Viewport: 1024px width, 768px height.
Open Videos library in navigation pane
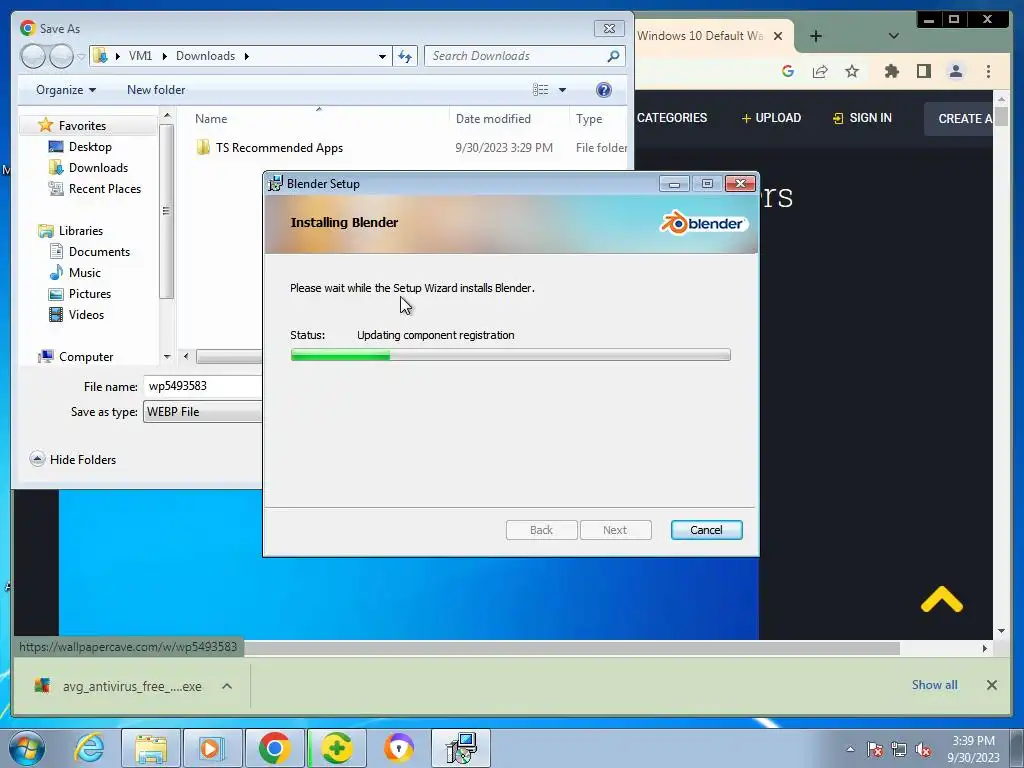click(x=86, y=315)
